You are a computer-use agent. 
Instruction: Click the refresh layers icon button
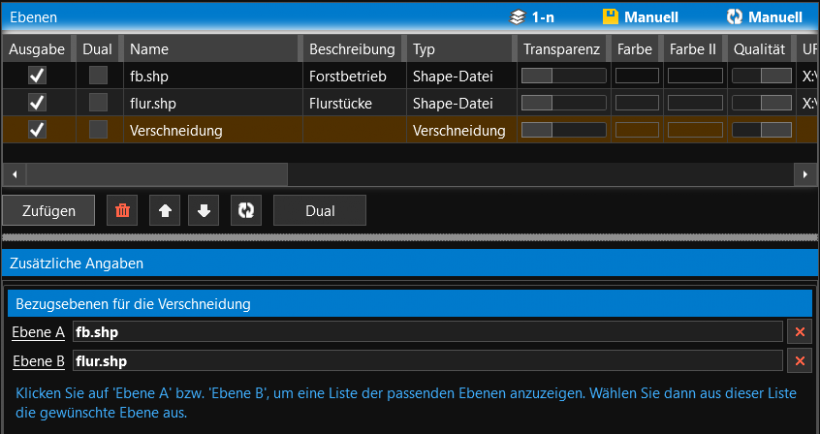[x=246, y=211]
